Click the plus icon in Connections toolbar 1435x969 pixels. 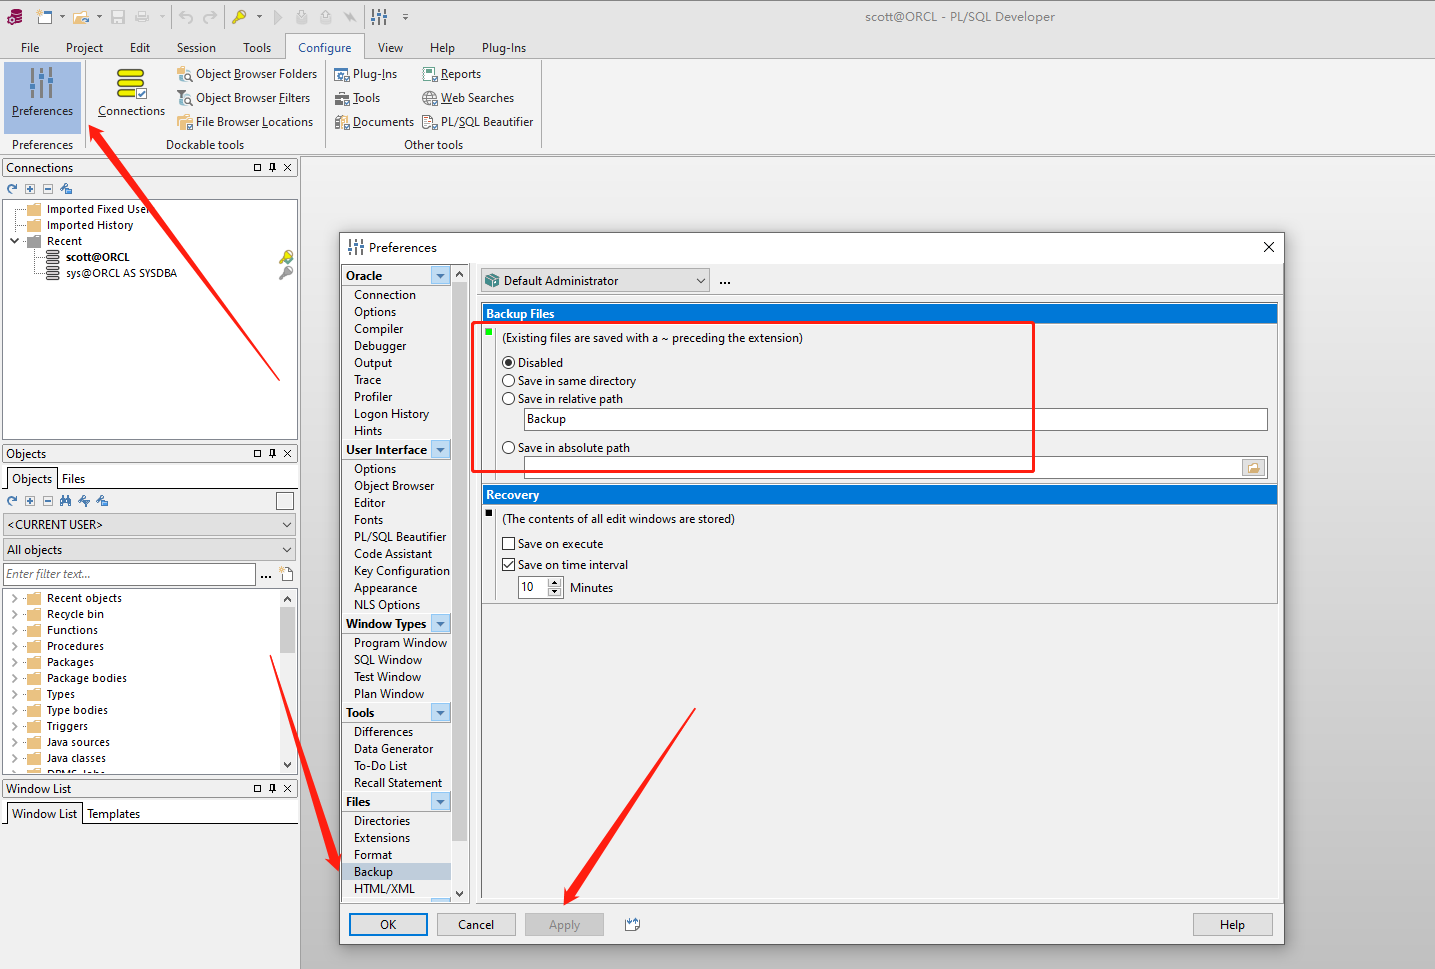pyautogui.click(x=30, y=189)
